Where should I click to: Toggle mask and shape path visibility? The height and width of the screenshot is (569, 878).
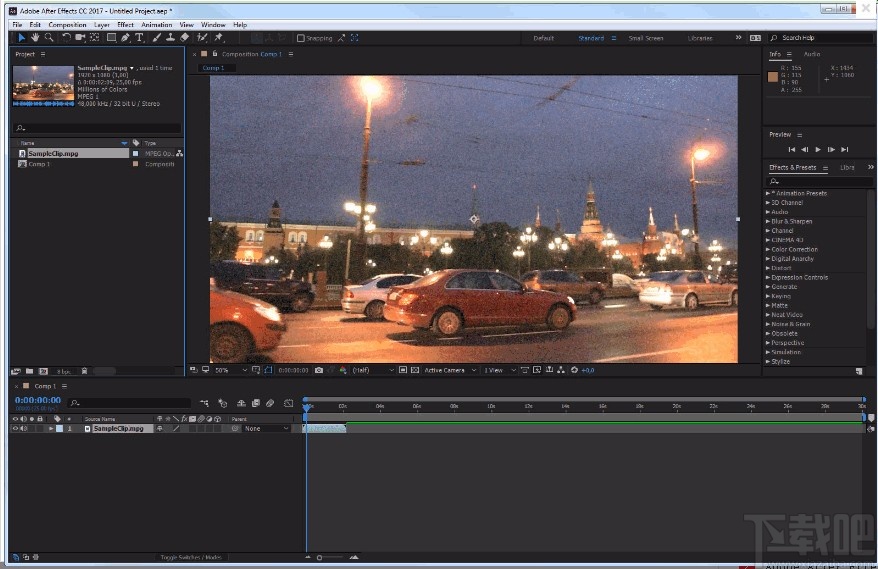(x=268, y=370)
